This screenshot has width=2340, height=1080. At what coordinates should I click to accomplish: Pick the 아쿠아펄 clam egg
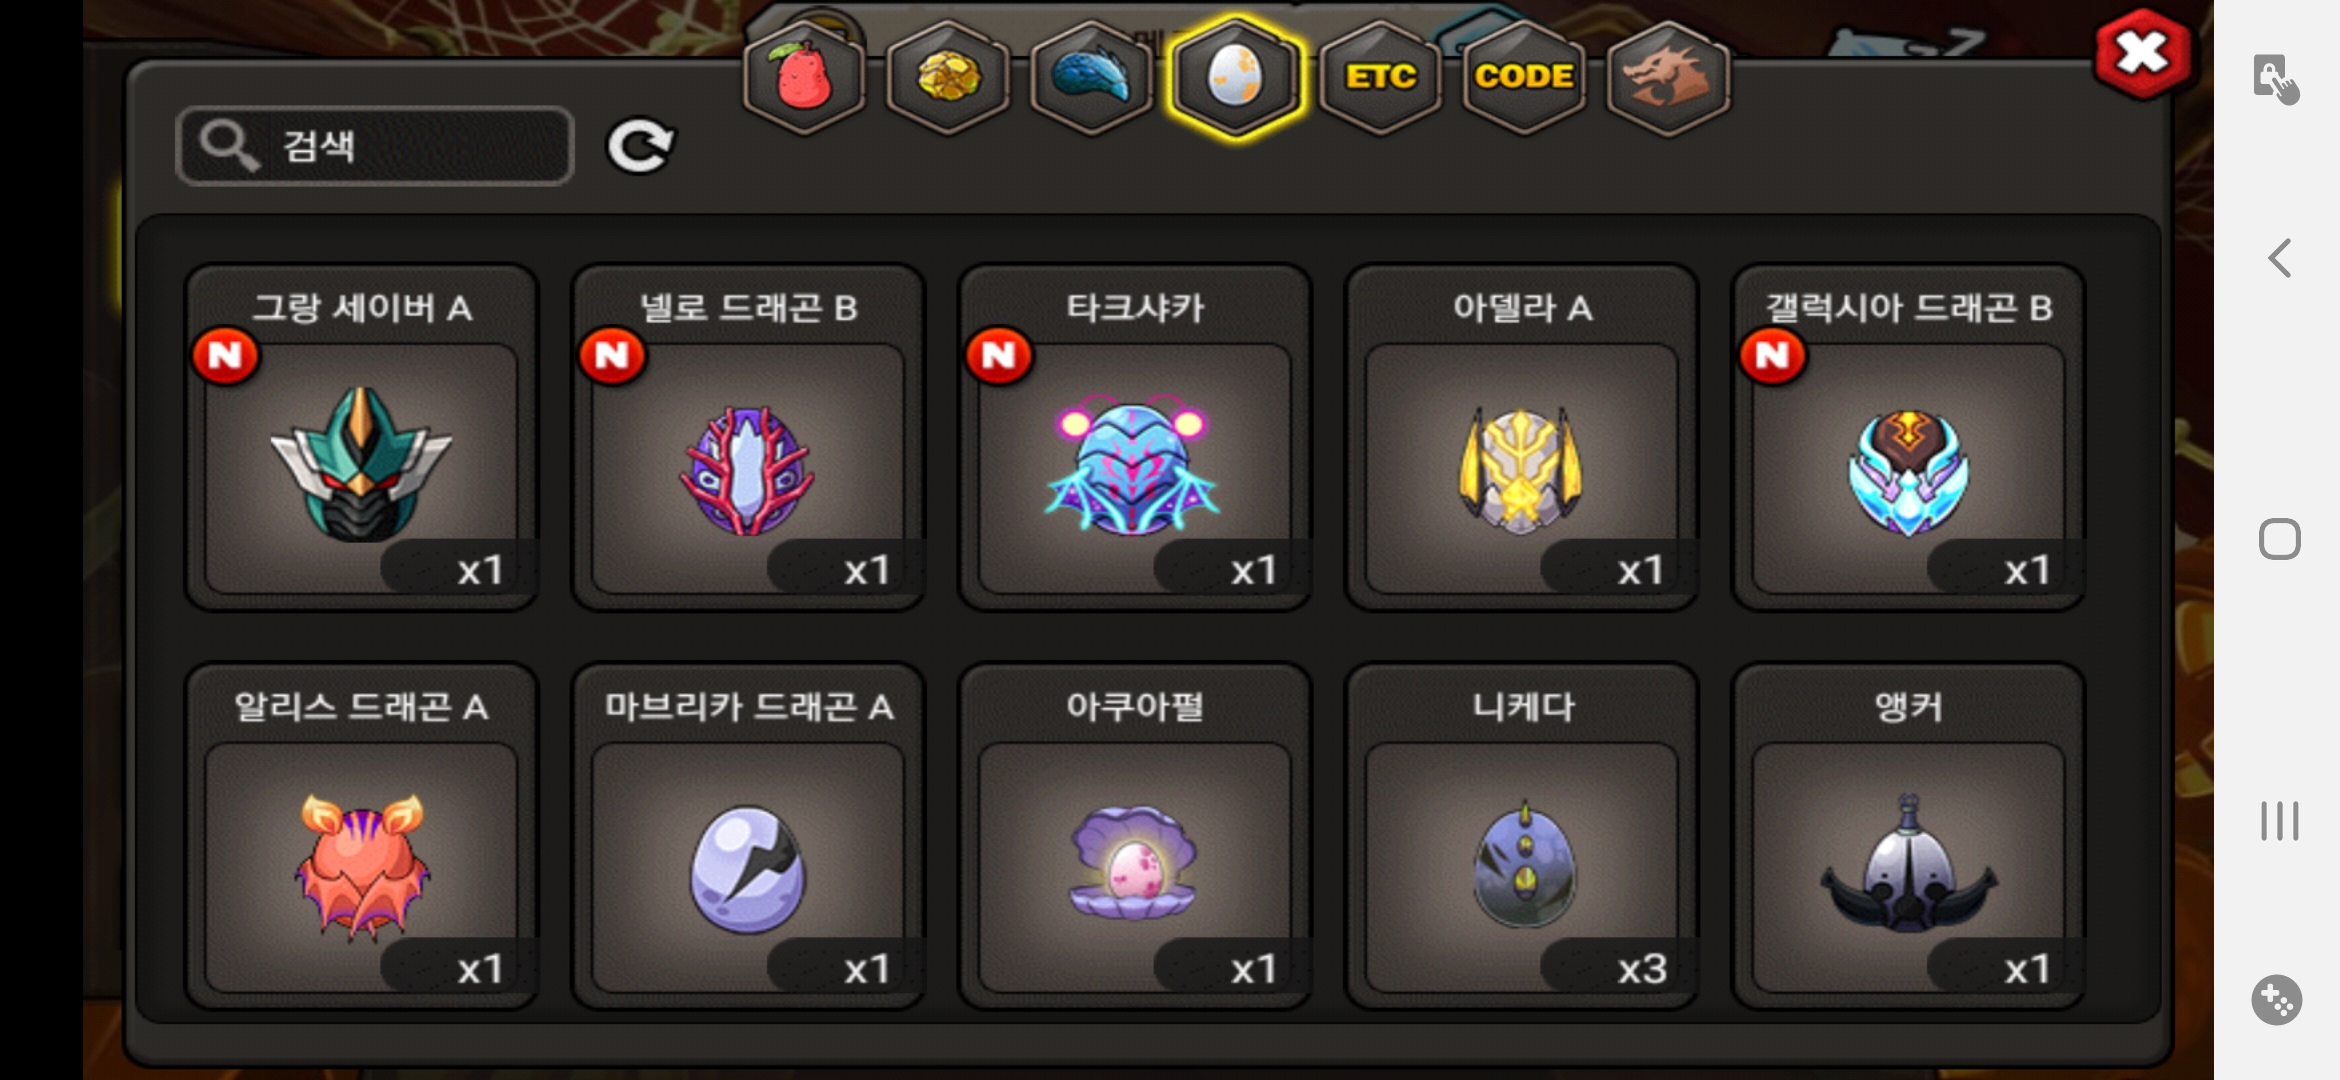pyautogui.click(x=1135, y=836)
